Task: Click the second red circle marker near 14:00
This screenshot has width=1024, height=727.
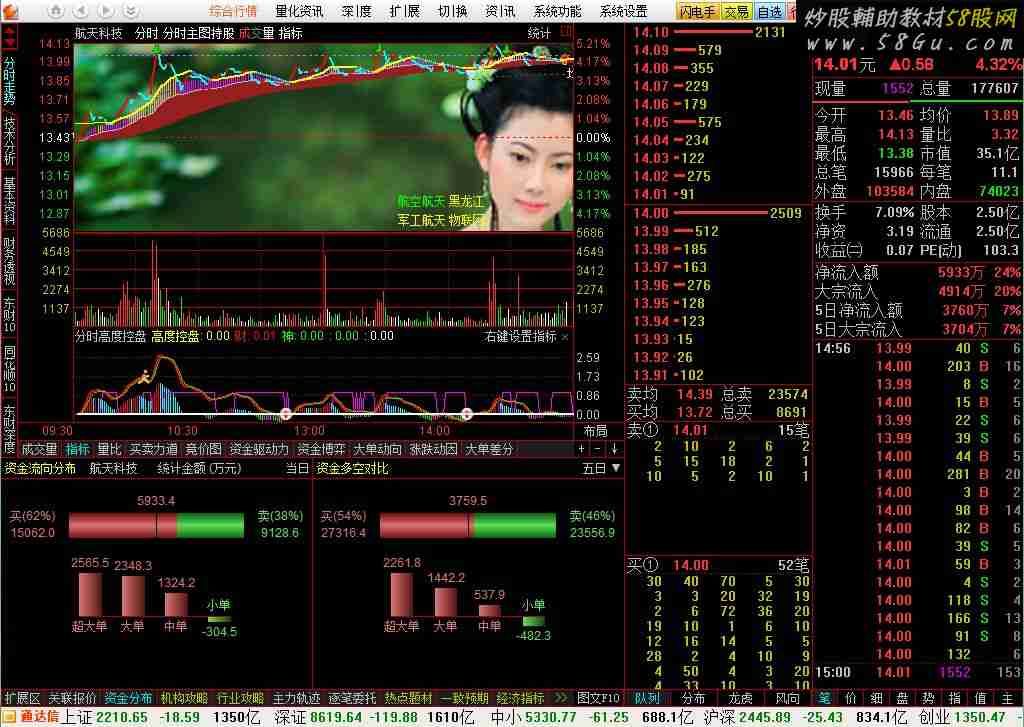Action: 466,413
